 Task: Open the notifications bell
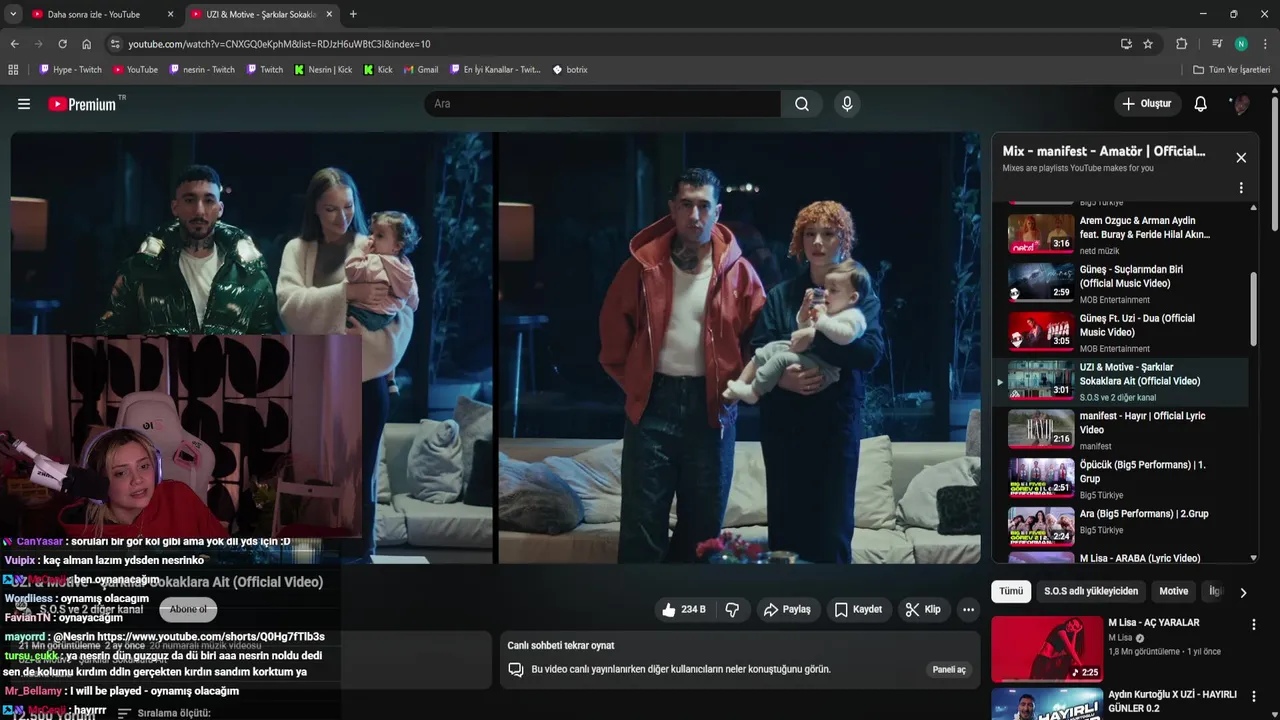coord(1201,104)
